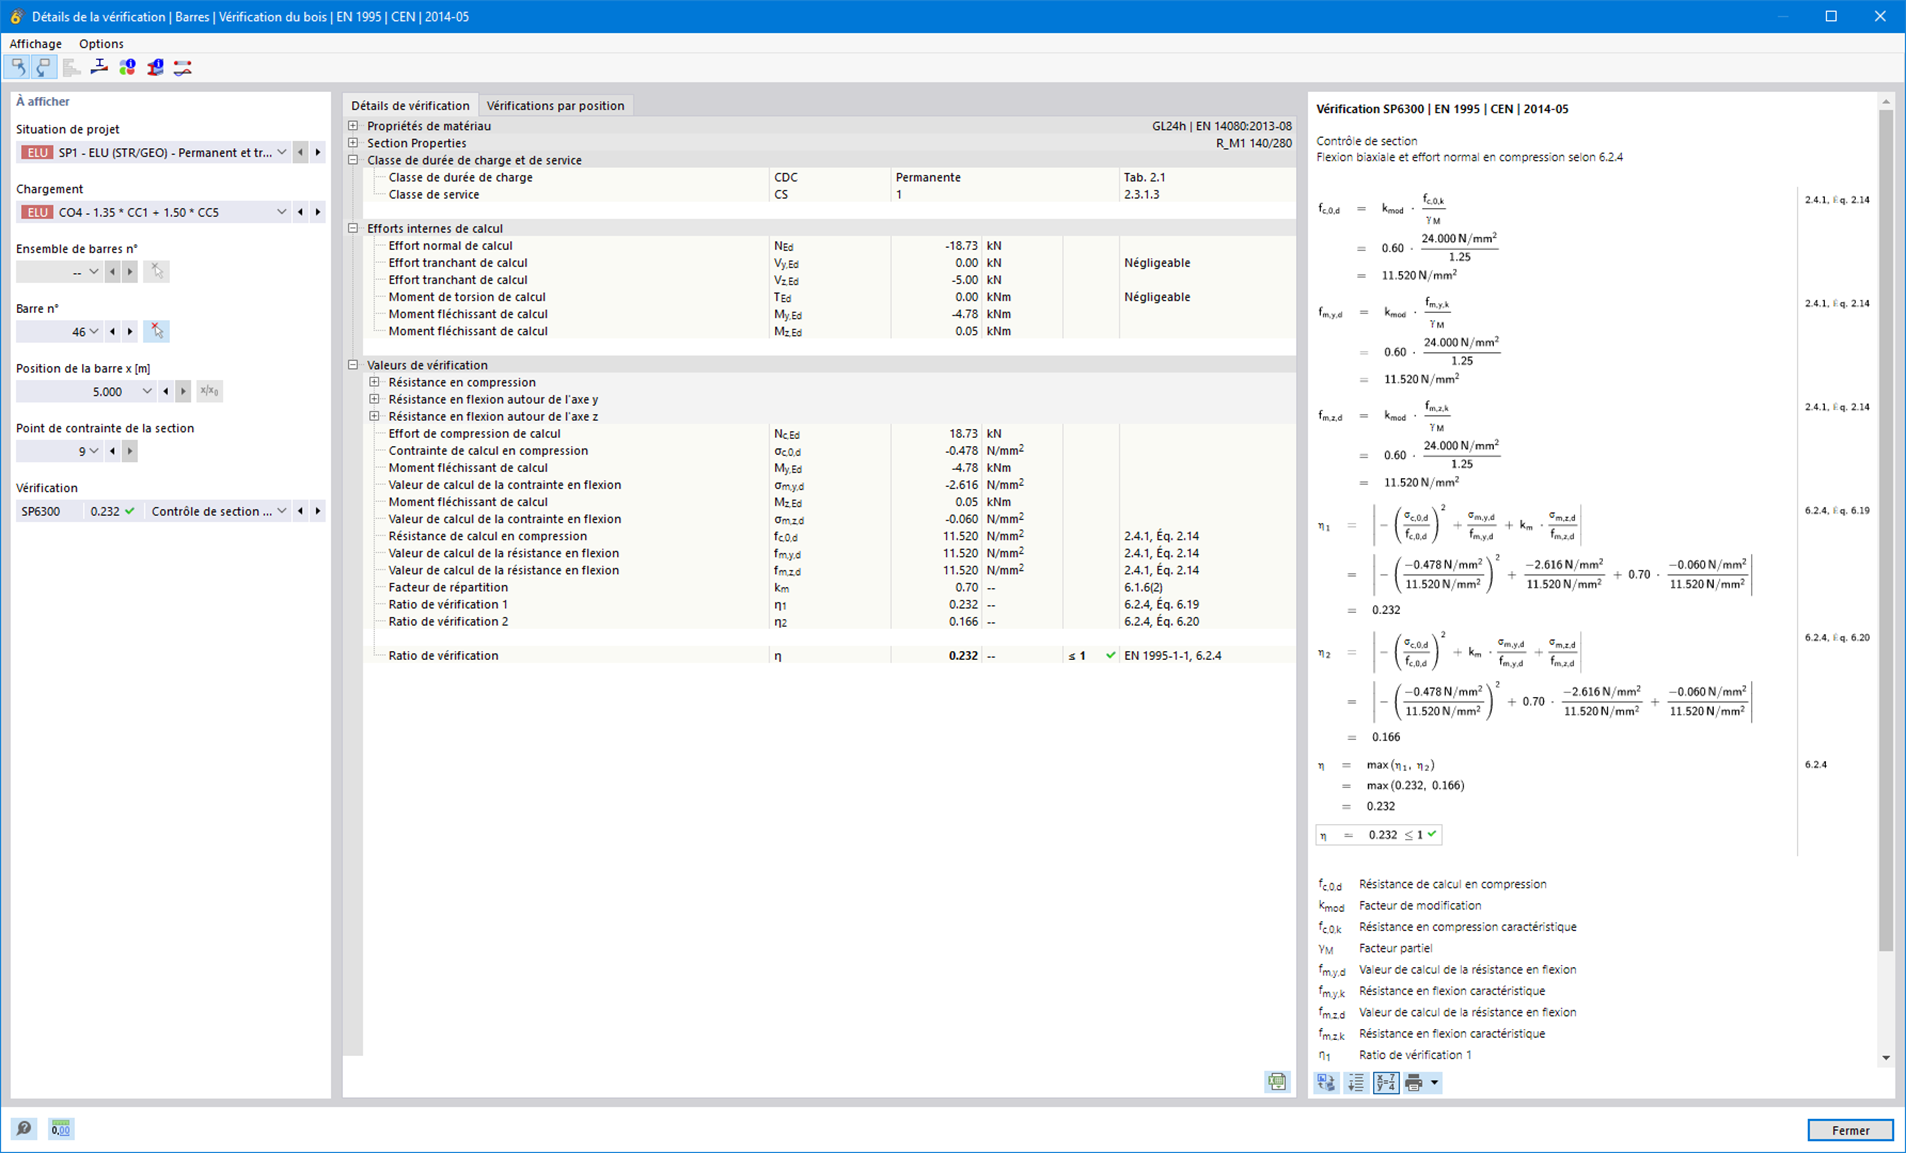
Task: Open the Position de la barre x dropdown
Action: (x=147, y=391)
